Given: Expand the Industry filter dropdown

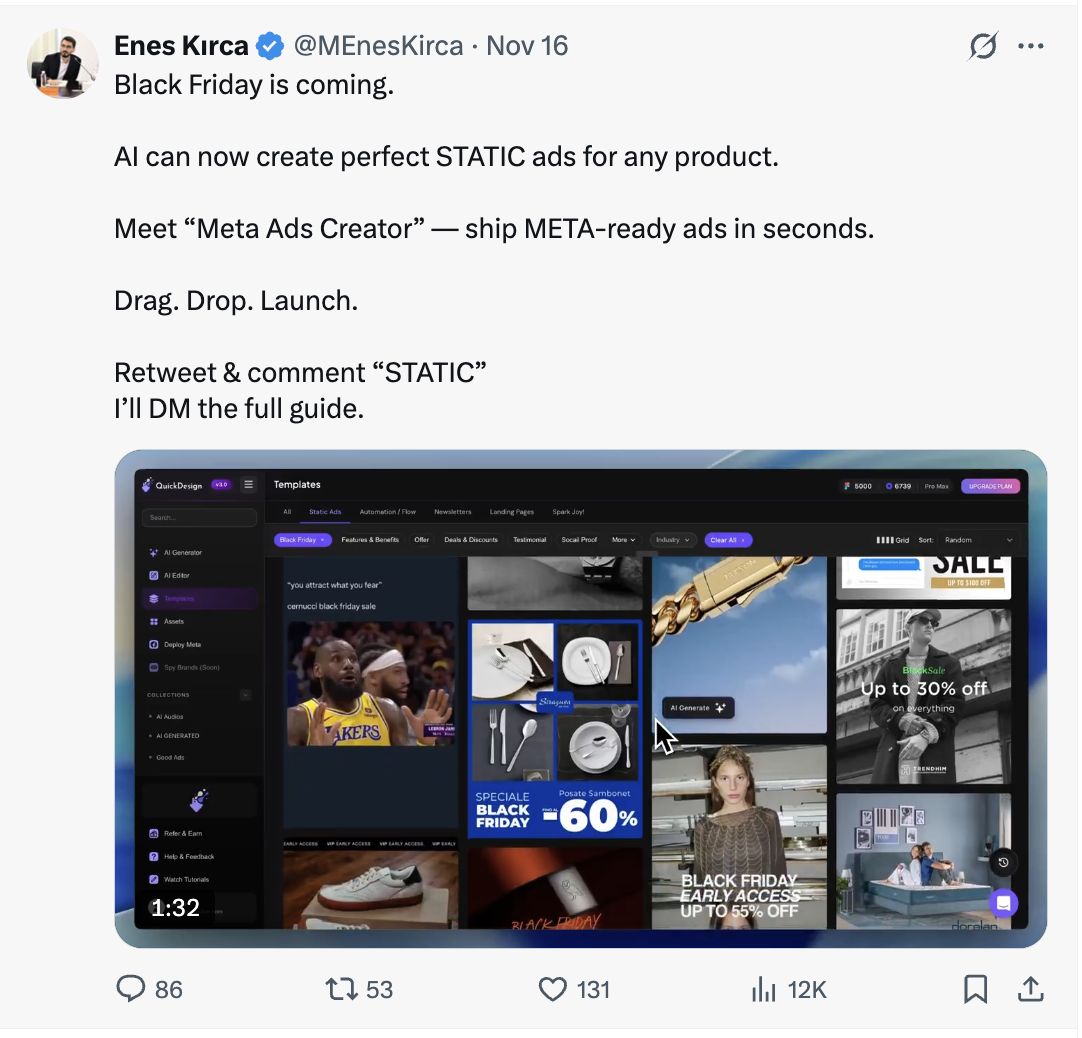Looking at the screenshot, I should coord(673,540).
